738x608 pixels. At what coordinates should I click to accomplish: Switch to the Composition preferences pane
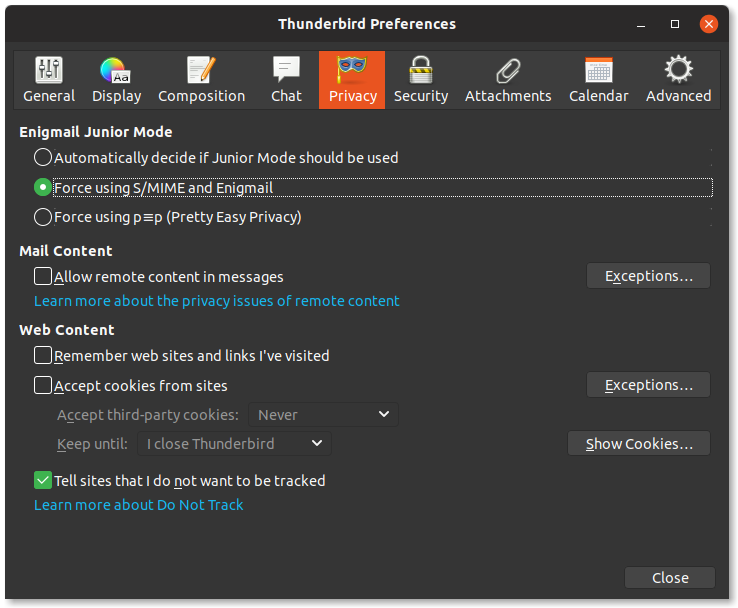tap(201, 80)
